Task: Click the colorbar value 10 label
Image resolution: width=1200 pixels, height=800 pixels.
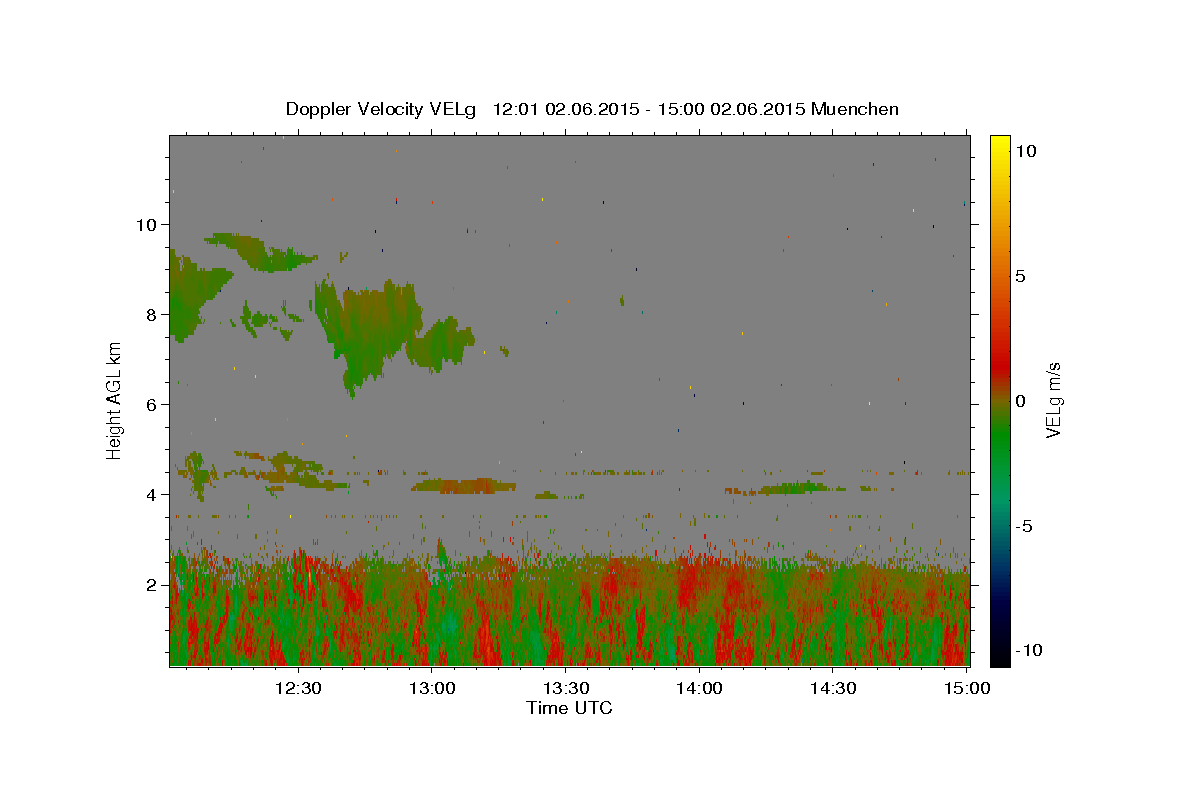Action: pos(1025,151)
